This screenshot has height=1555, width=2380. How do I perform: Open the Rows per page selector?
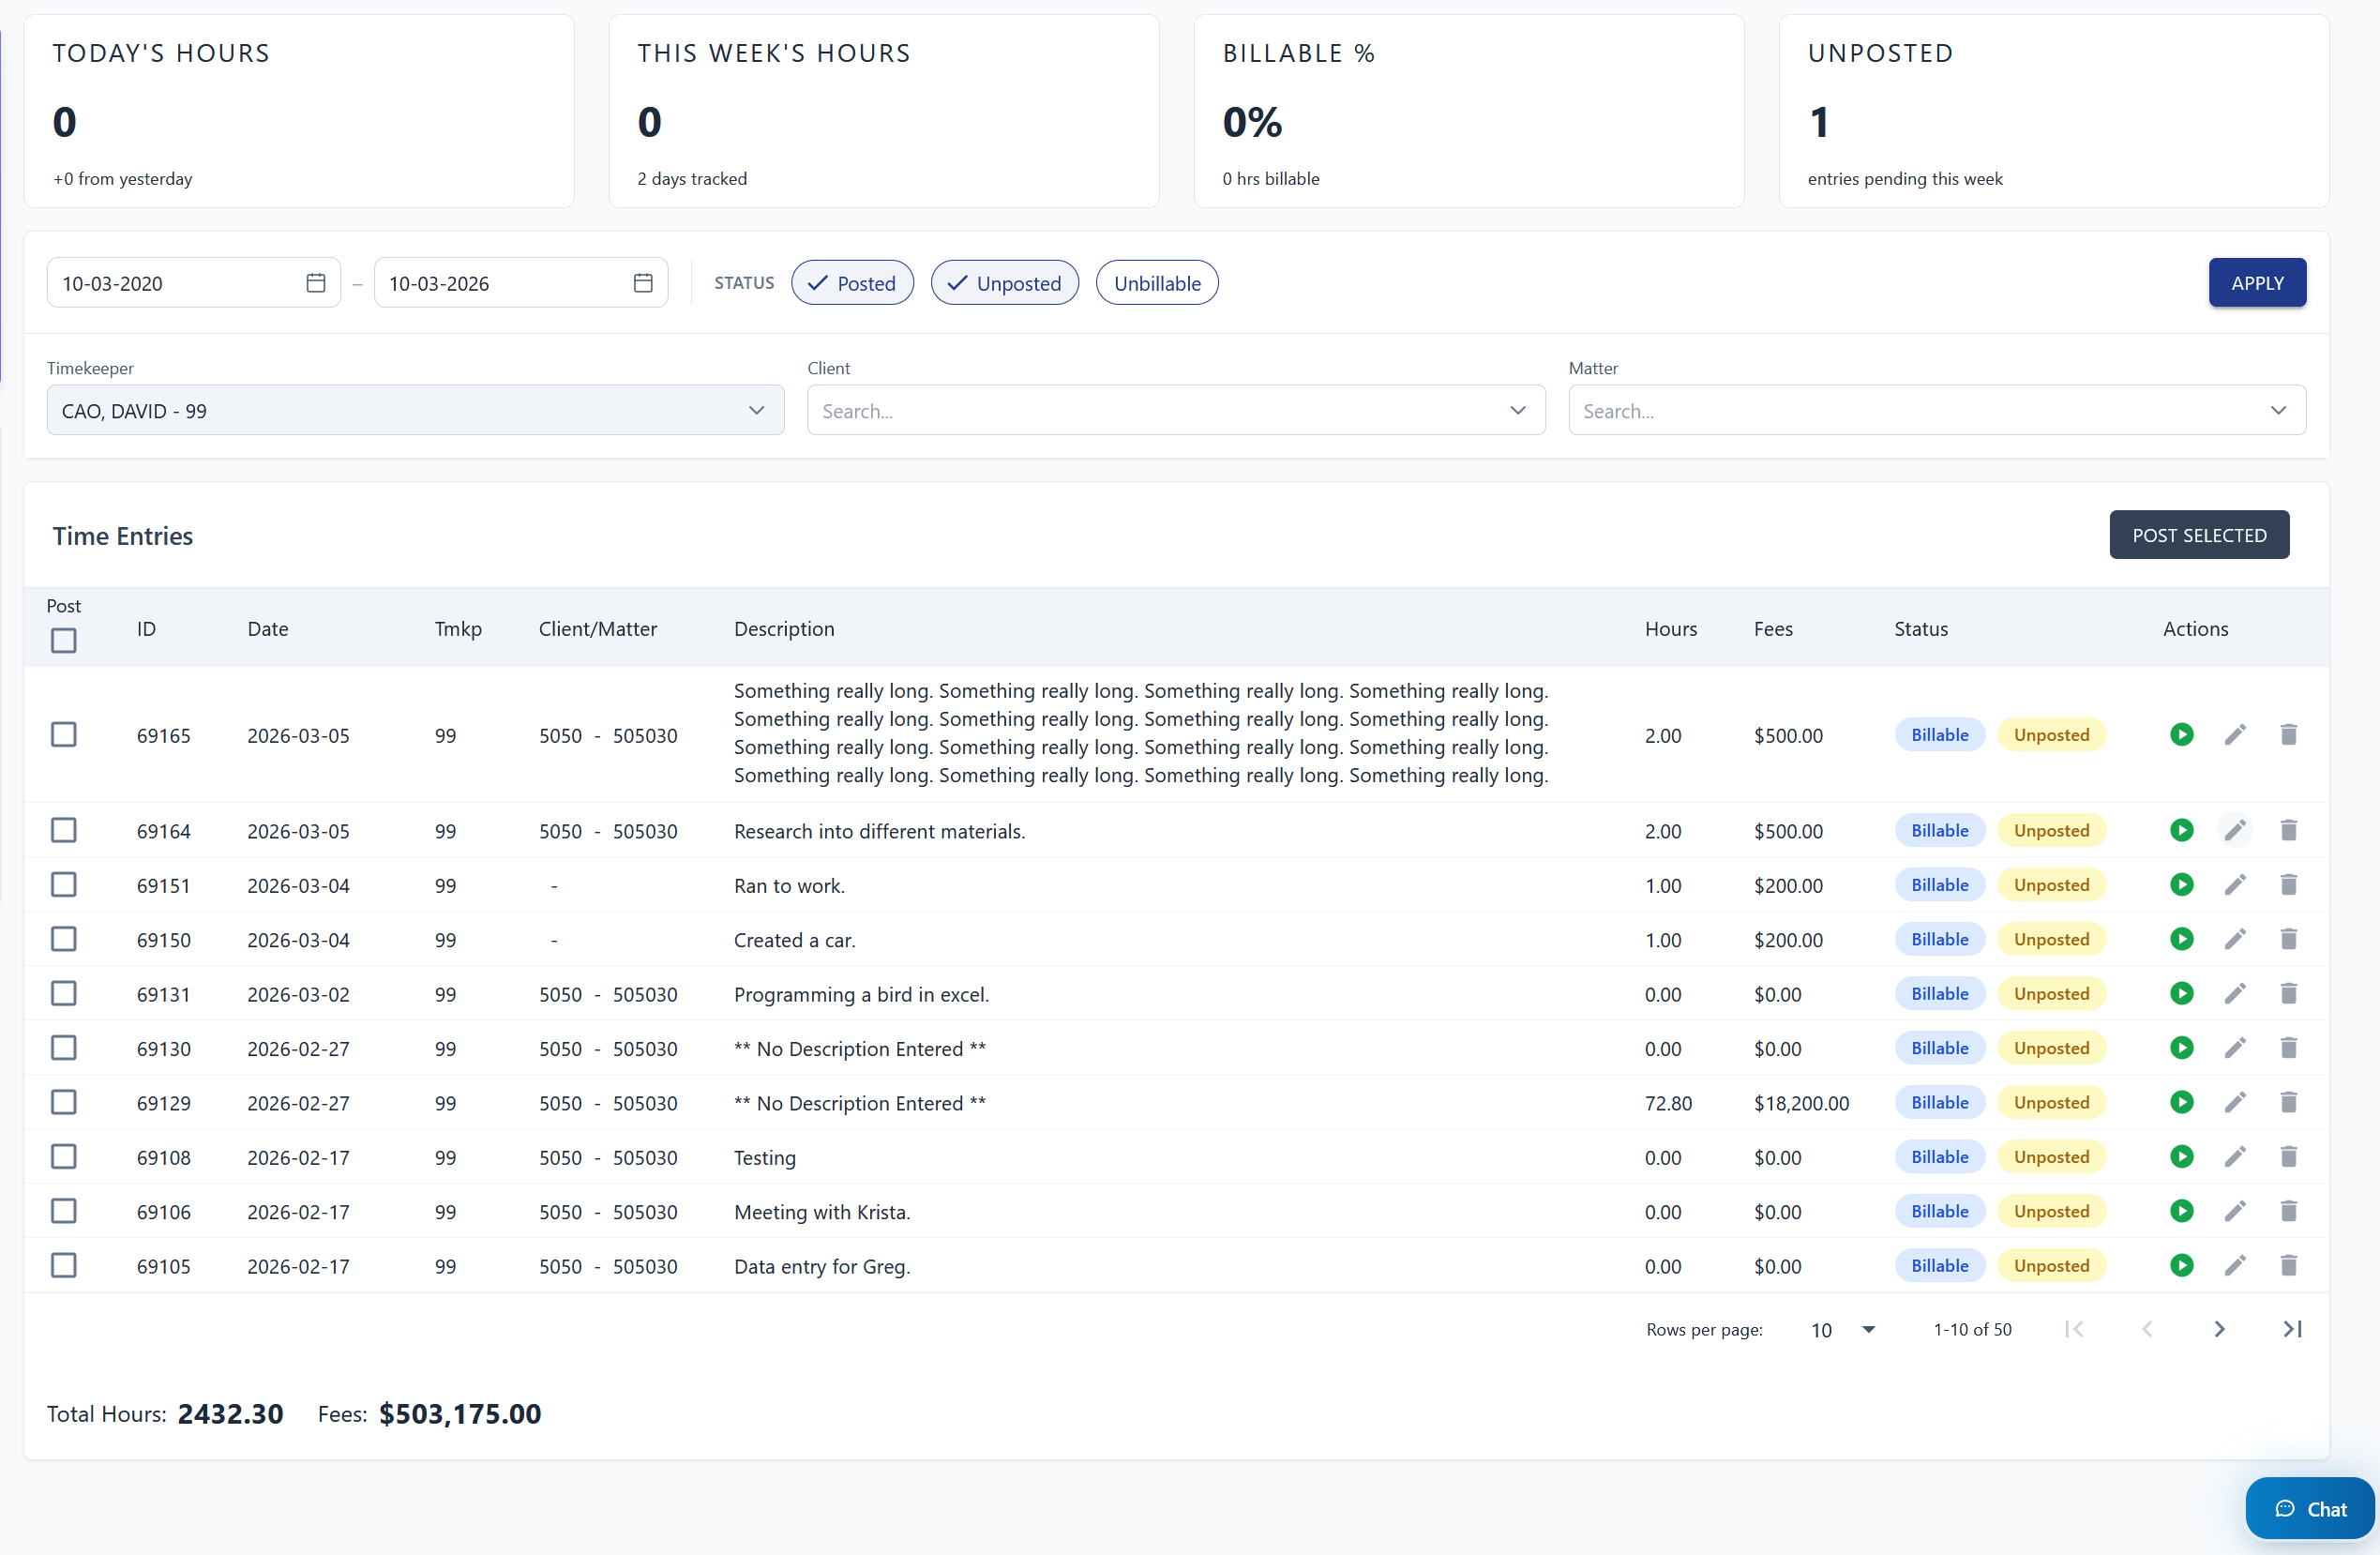pyautogui.click(x=1840, y=1329)
